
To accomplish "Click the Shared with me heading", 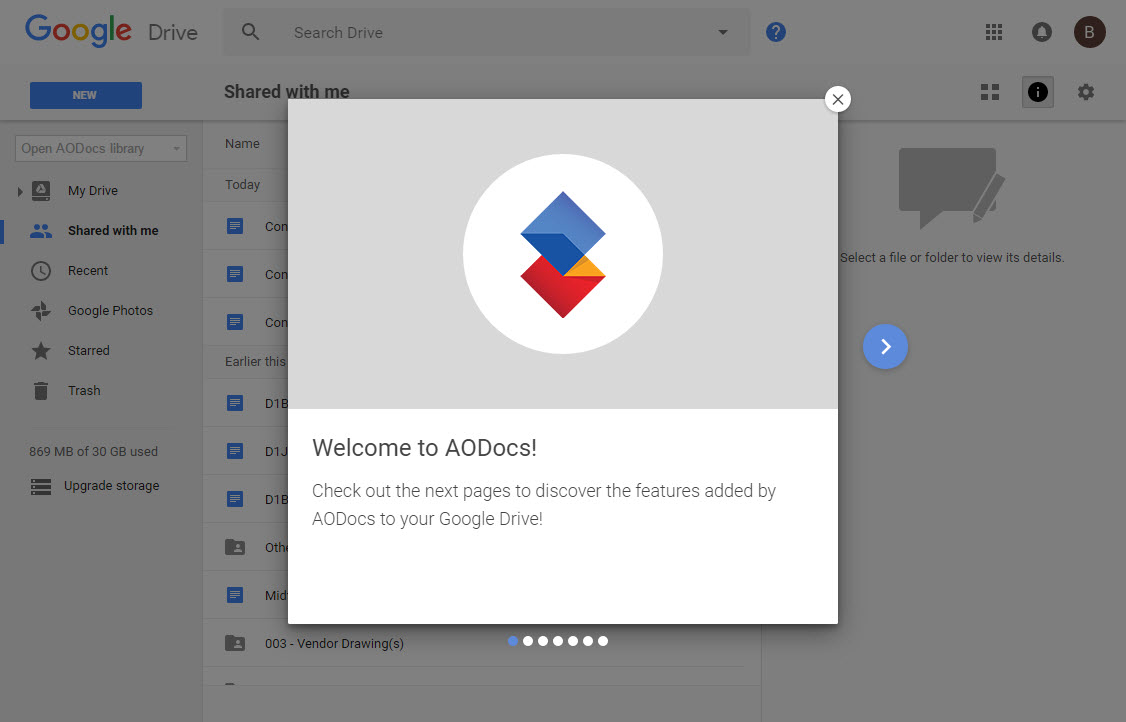I will pyautogui.click(x=287, y=92).
